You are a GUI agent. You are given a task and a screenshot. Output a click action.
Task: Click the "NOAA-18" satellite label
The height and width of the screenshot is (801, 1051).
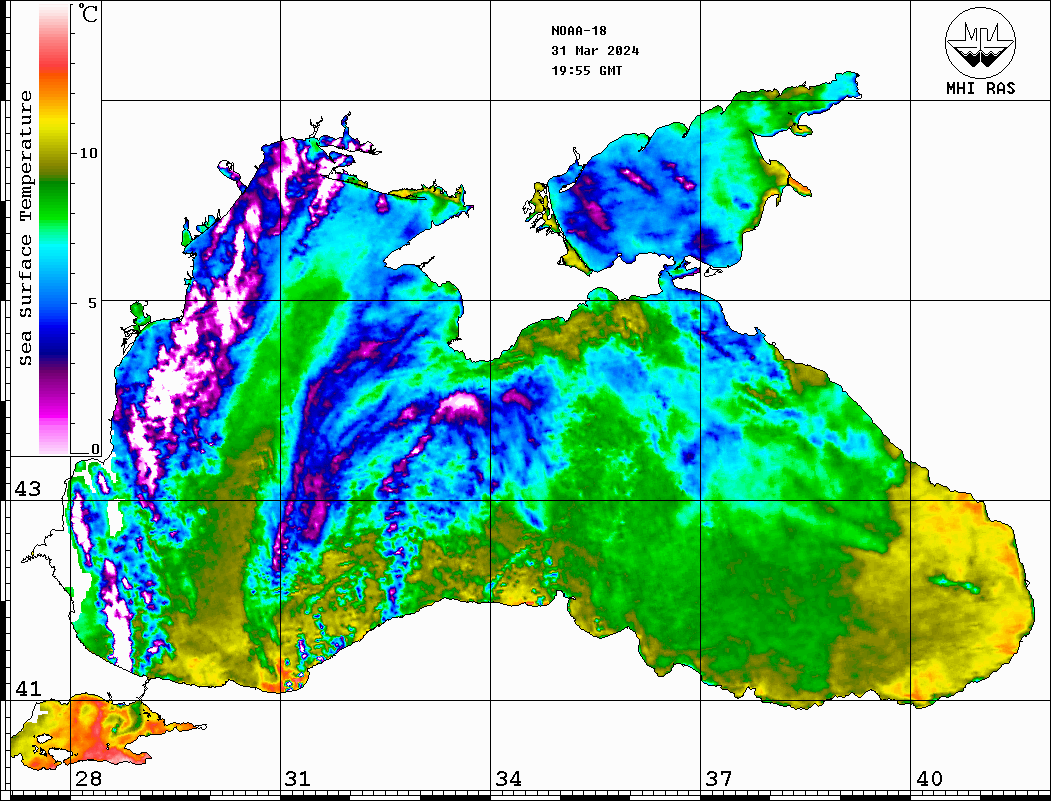click(x=579, y=31)
